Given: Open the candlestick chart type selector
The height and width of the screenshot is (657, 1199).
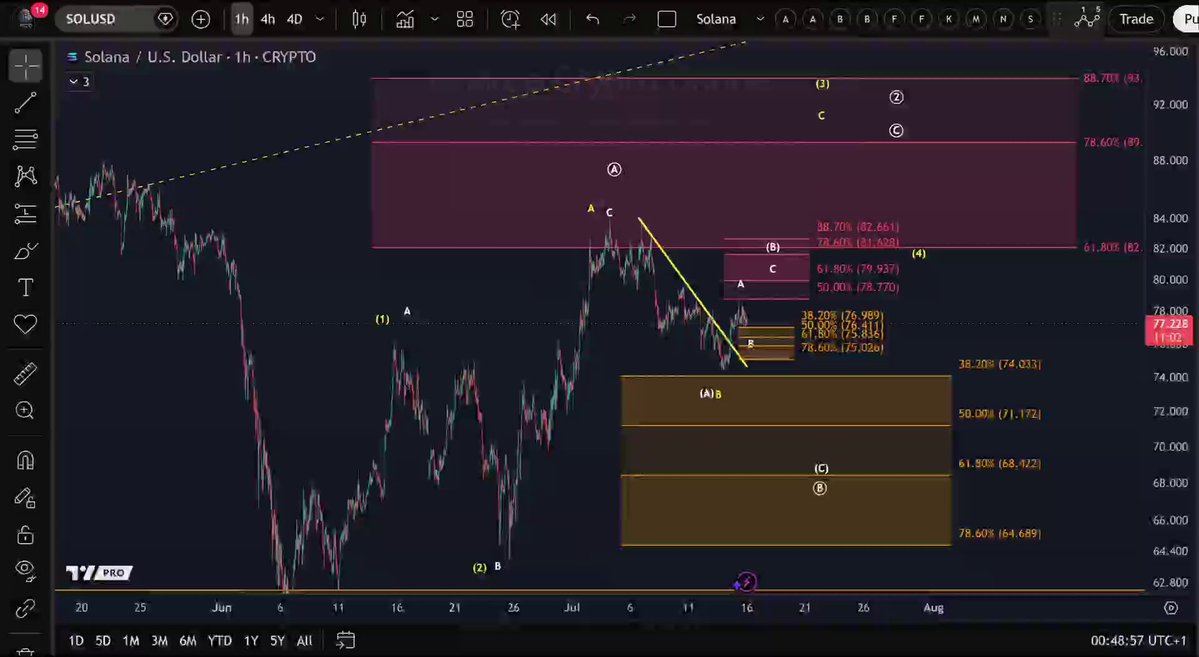Looking at the screenshot, I should 359,19.
